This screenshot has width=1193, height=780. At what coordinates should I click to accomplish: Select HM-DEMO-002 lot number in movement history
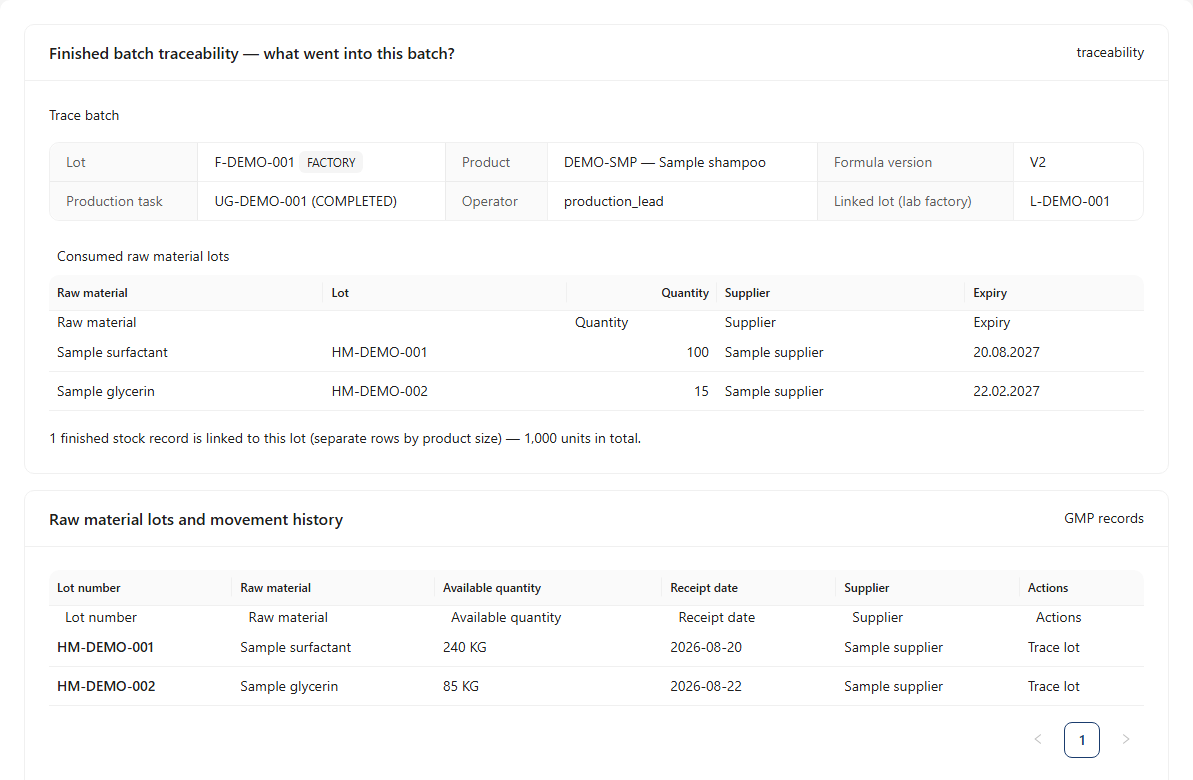[106, 686]
